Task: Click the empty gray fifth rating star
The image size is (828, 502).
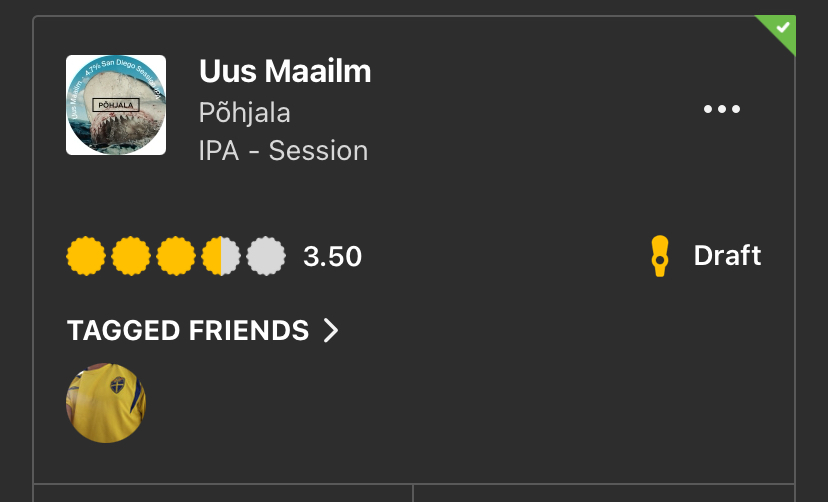Action: [x=266, y=257]
